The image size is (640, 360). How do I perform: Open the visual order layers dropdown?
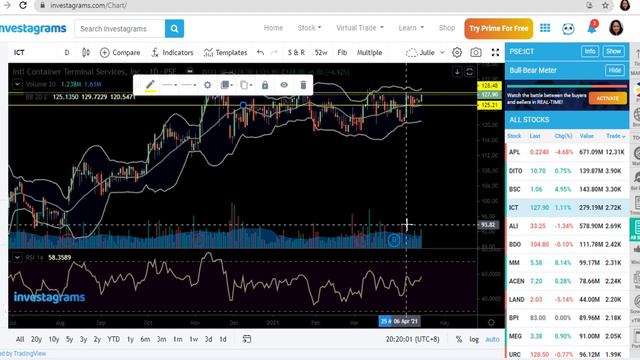click(227, 85)
